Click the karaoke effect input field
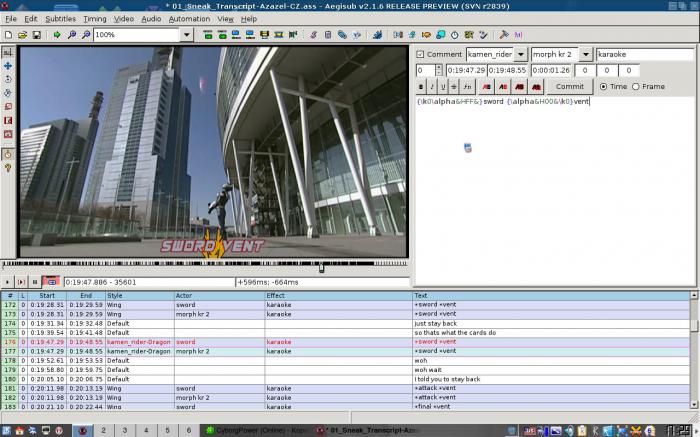The height and width of the screenshot is (437, 700). 645,54
